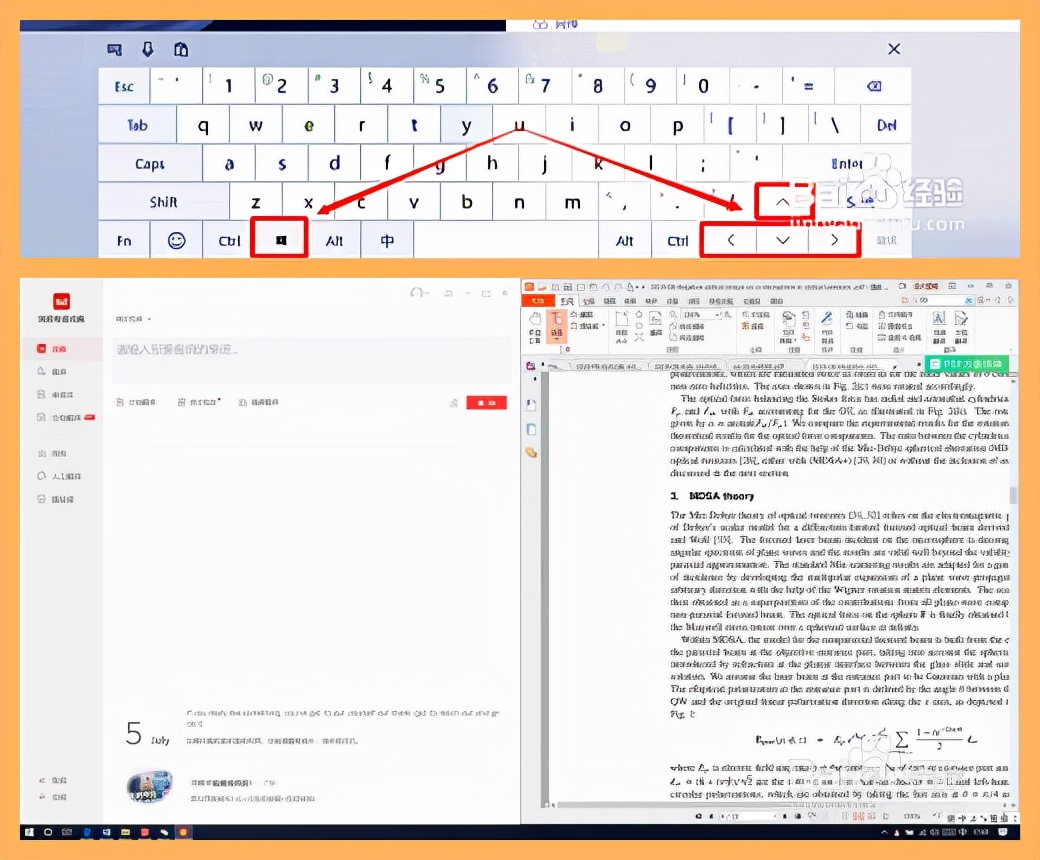The width and height of the screenshot is (1040, 860).
Task: Hit the backspace key on the touch keyboard
Action: (x=873, y=86)
